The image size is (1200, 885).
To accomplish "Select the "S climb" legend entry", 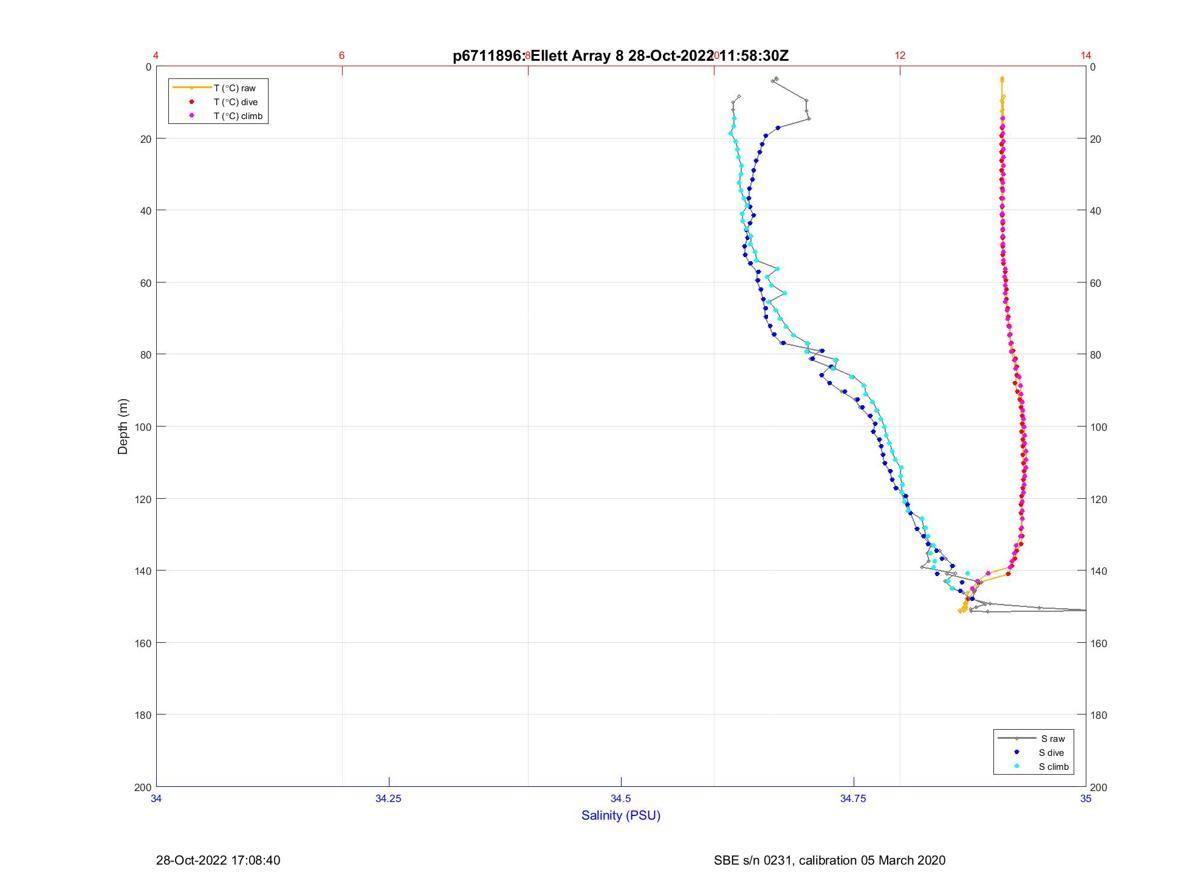I will coord(1054,767).
